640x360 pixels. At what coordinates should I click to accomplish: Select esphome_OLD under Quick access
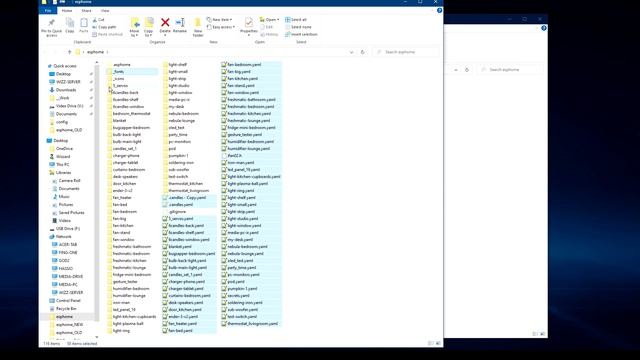[69, 130]
